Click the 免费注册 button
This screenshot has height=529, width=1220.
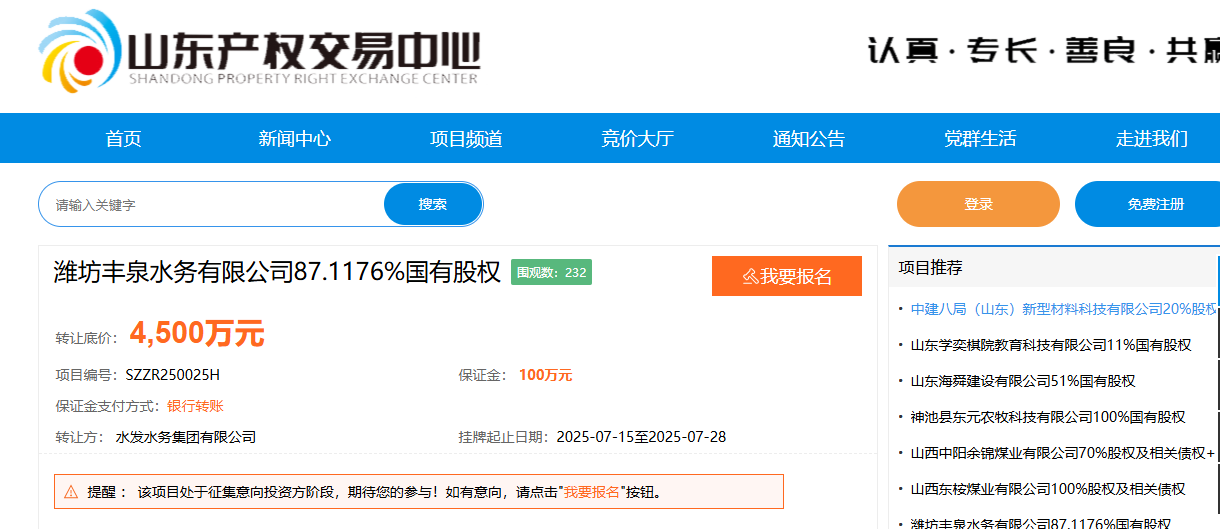pos(1150,204)
